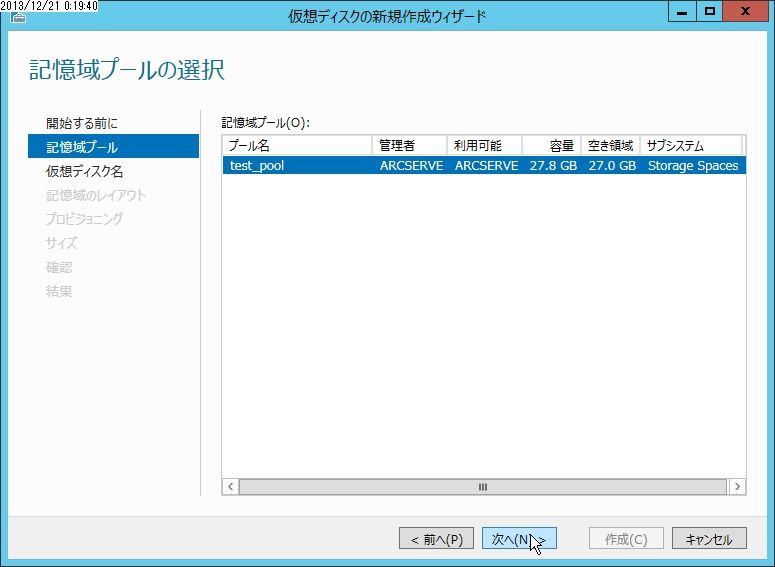Click the Storage Spaces subsystem cell

[x=693, y=165]
